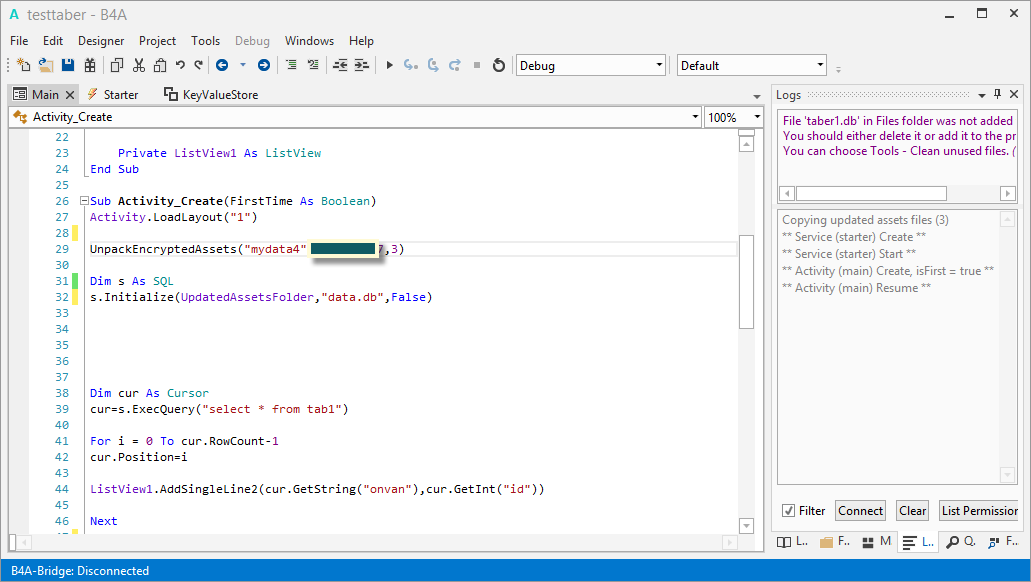Click the Save file toolbar icon
Image resolution: width=1031 pixels, height=582 pixels.
pos(68,65)
